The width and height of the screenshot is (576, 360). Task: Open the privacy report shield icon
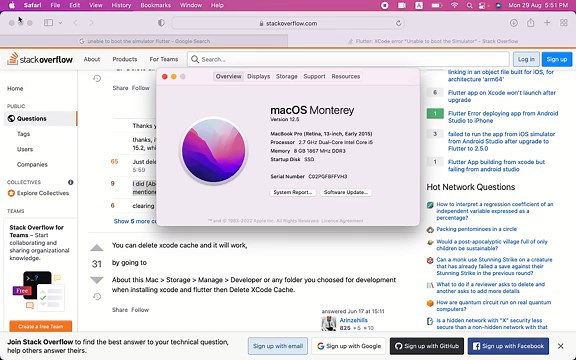[161, 23]
